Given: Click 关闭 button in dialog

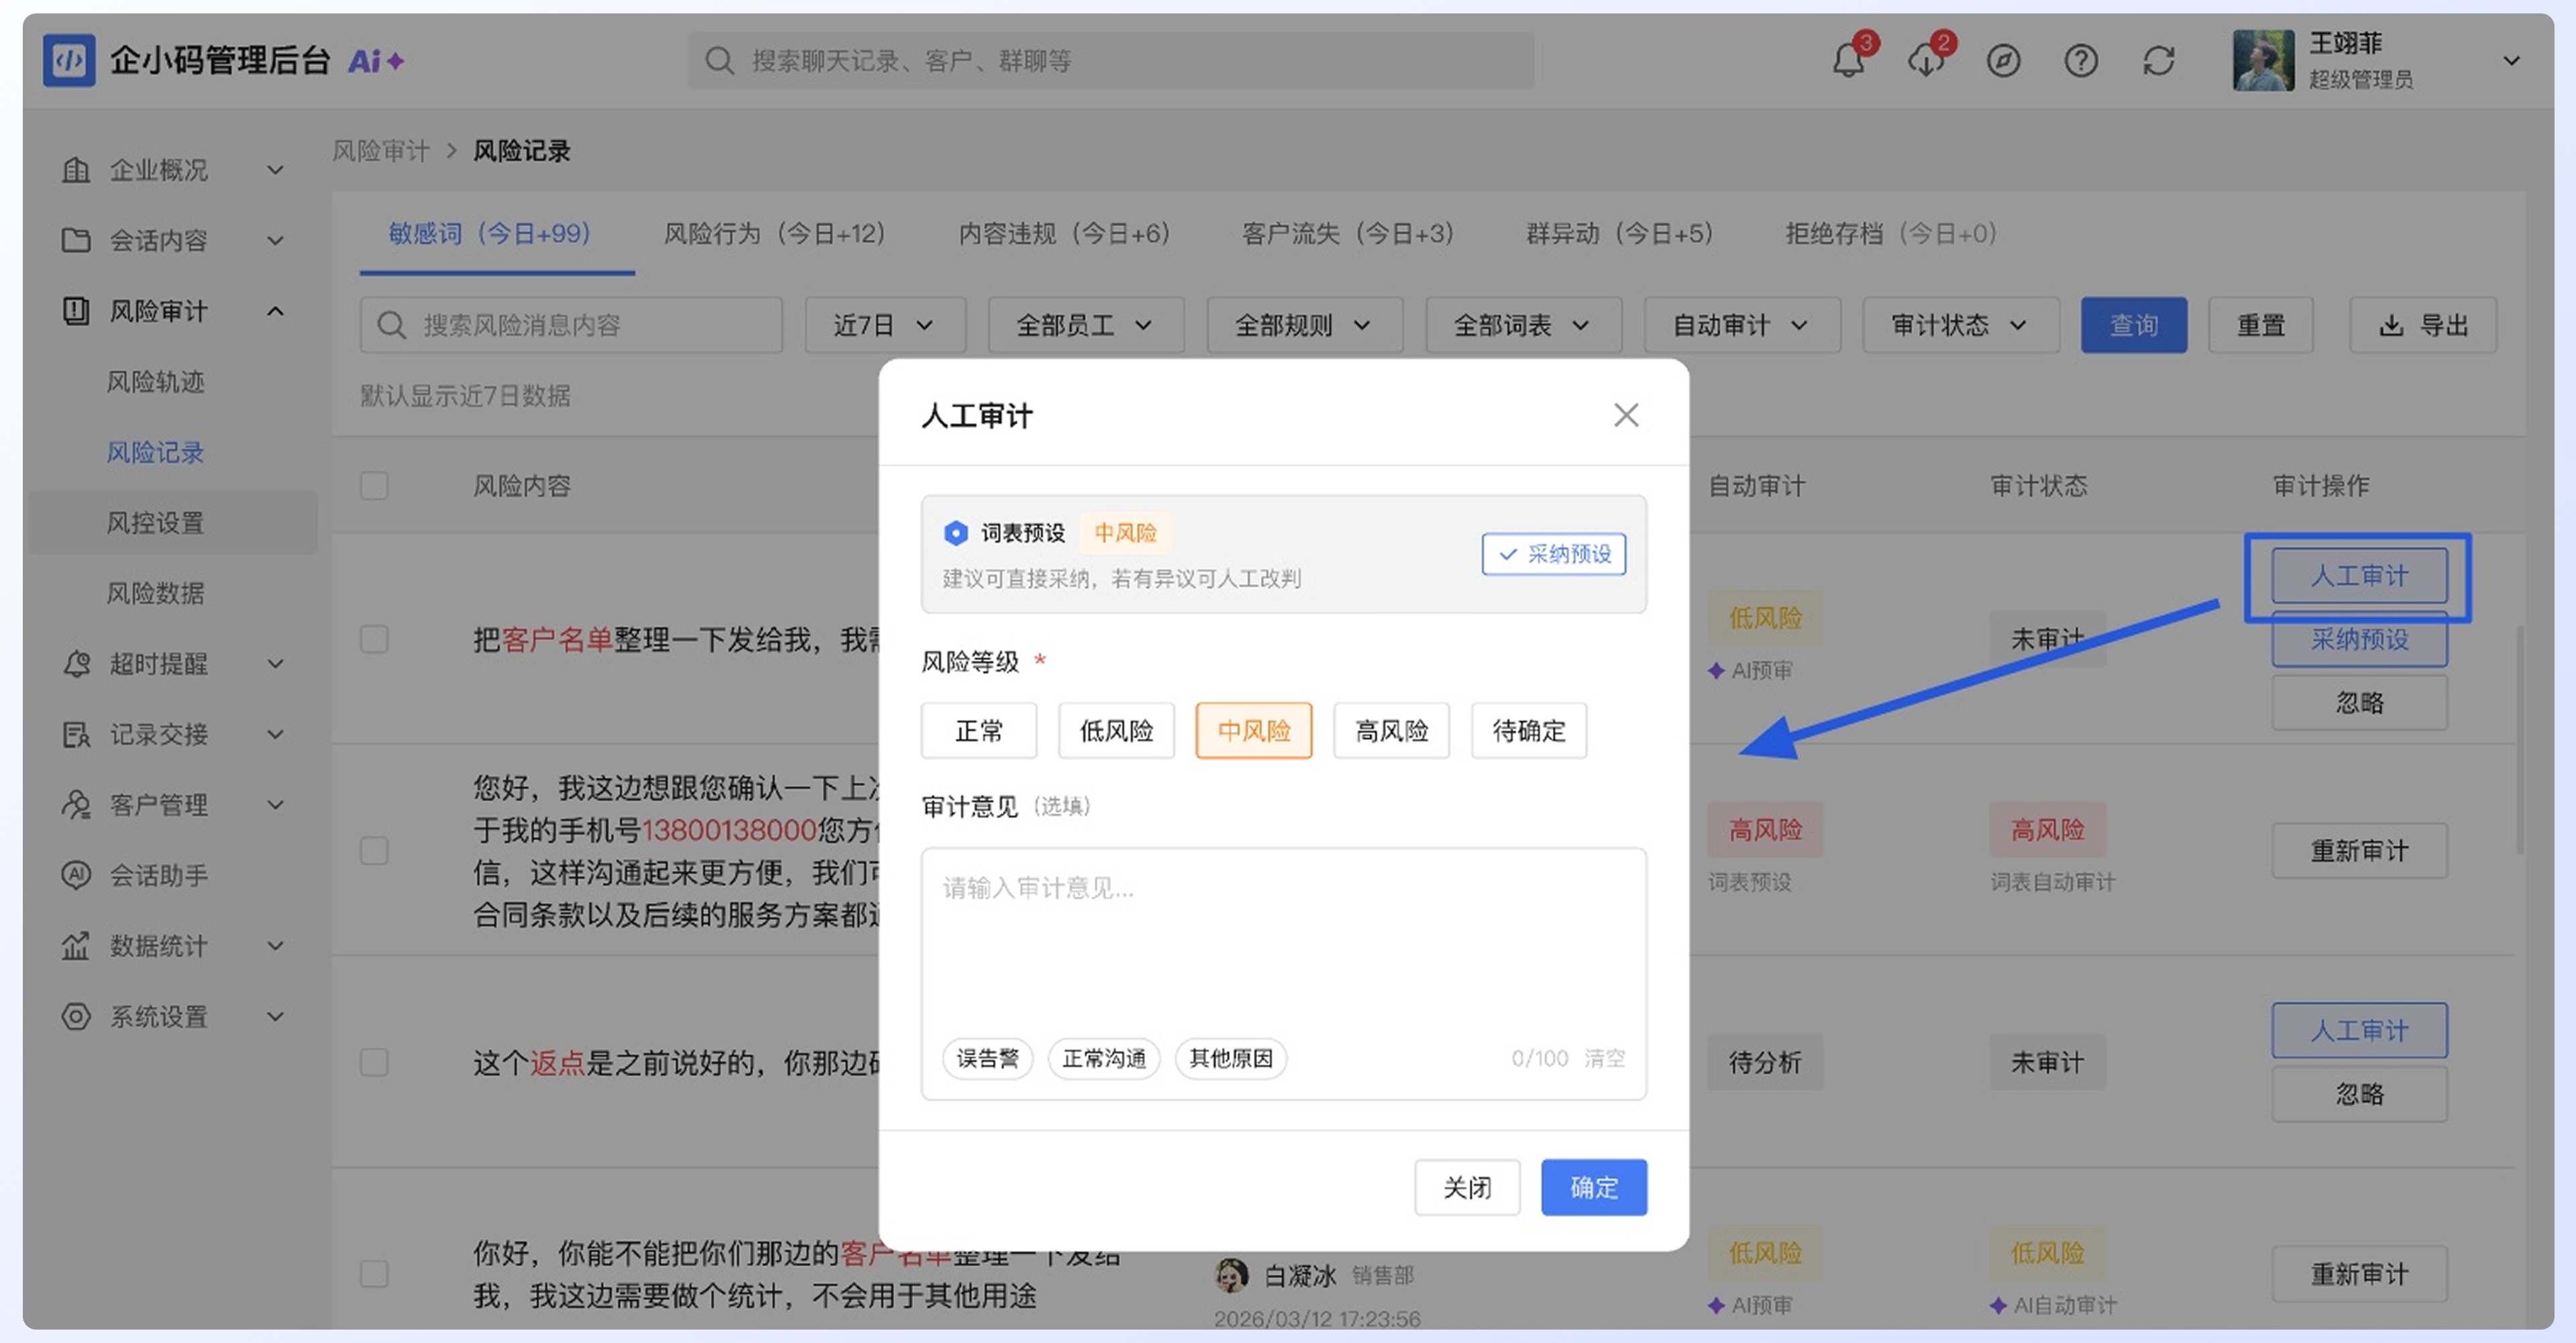Looking at the screenshot, I should (1467, 1188).
